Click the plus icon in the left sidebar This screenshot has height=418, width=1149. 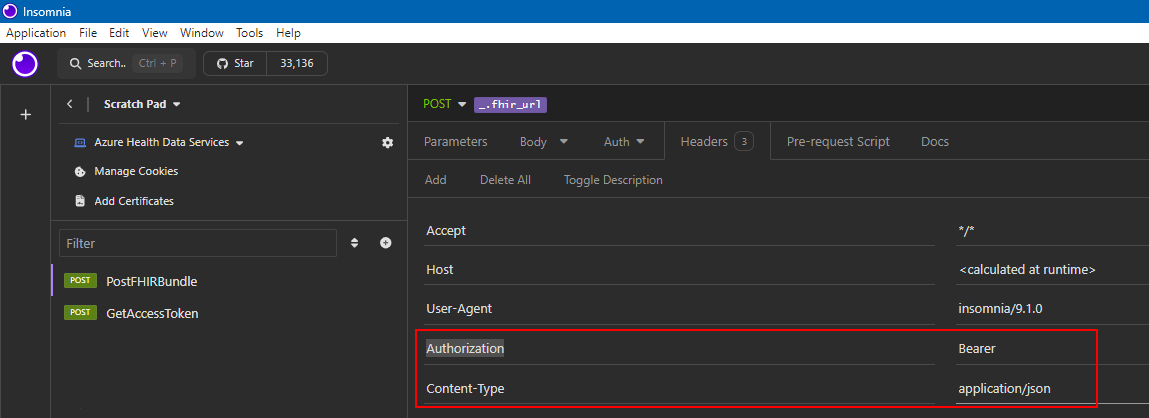25,115
